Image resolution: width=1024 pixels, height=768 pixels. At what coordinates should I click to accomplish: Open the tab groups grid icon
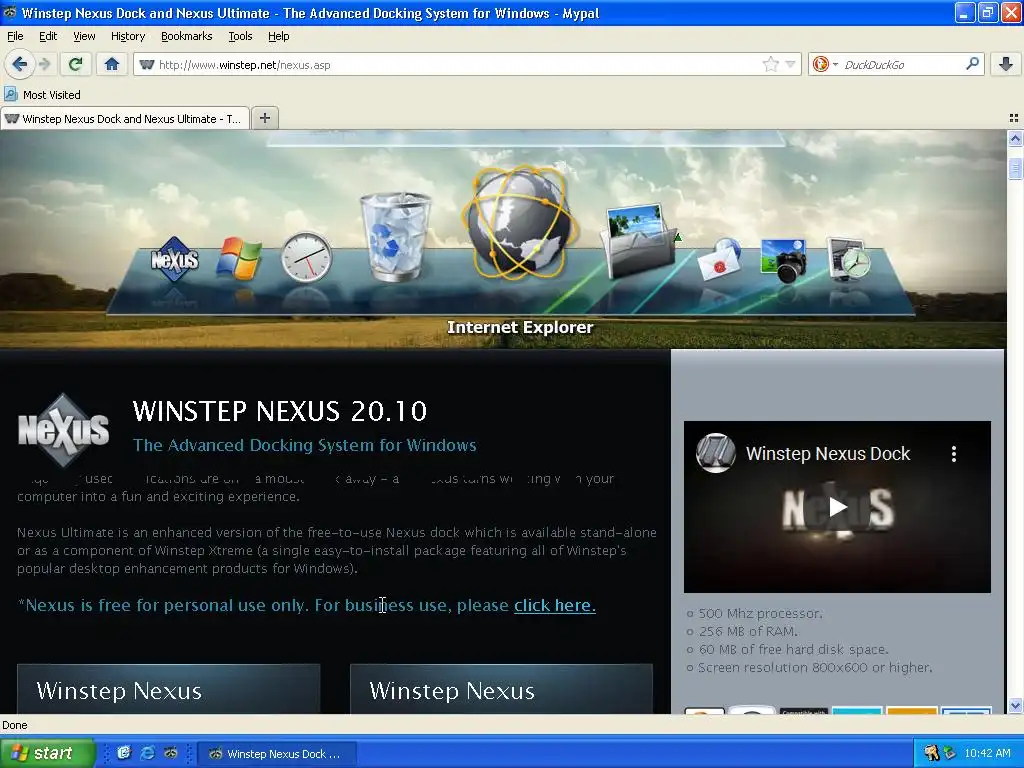click(1014, 118)
